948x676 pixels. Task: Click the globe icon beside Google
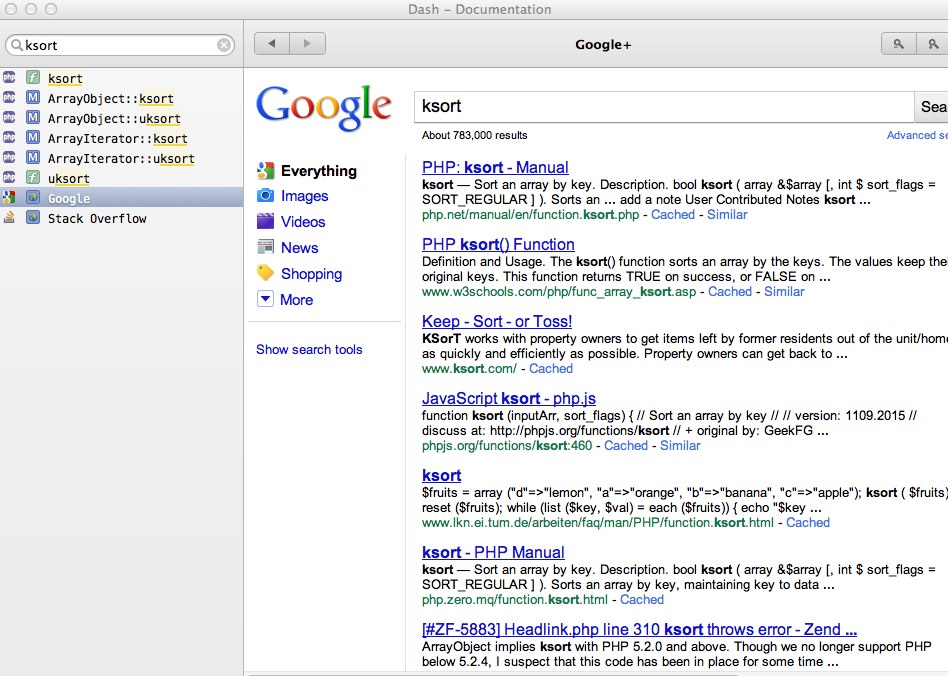click(x=33, y=197)
